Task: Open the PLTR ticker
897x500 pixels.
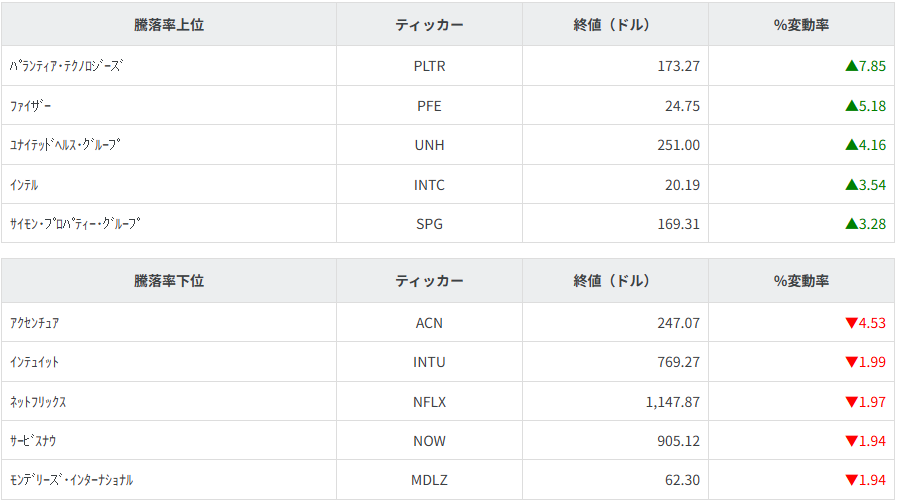Action: click(x=429, y=66)
